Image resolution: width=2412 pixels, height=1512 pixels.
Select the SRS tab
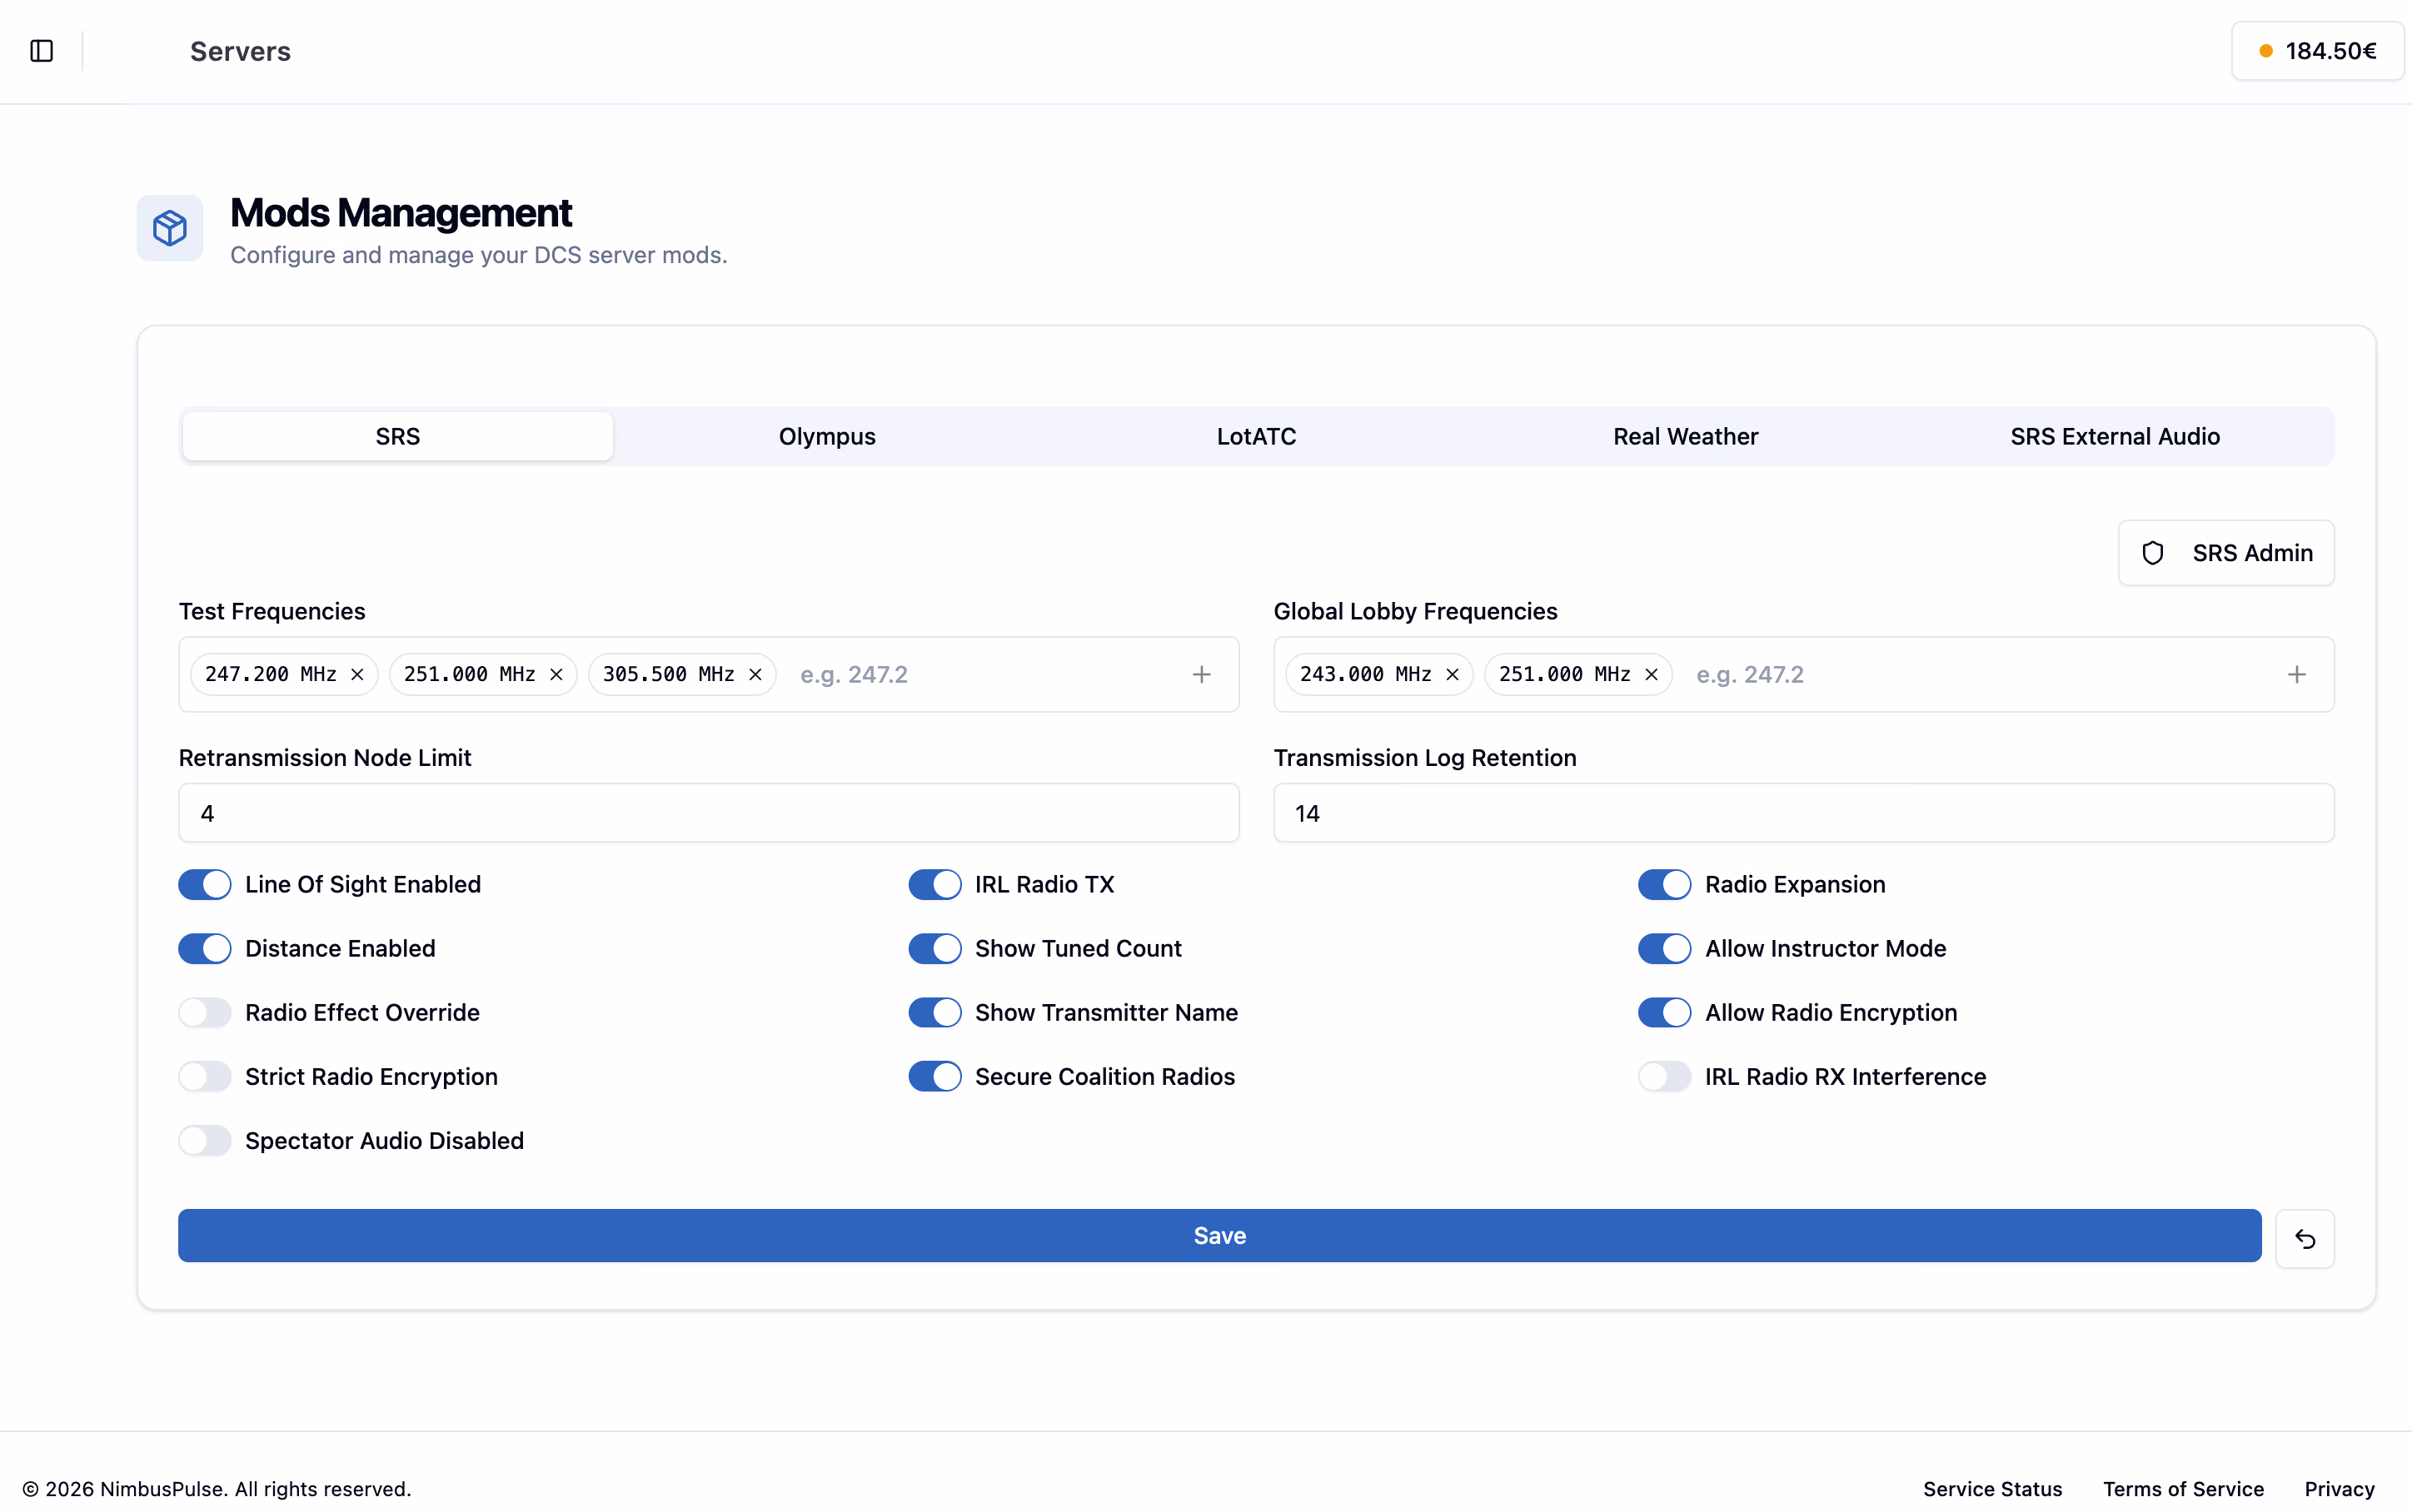pyautogui.click(x=398, y=437)
